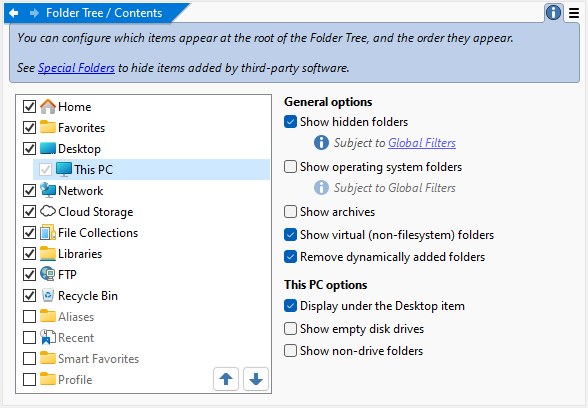588x408 pixels.
Task: Click the back arrow in header
Action: pyautogui.click(x=14, y=13)
